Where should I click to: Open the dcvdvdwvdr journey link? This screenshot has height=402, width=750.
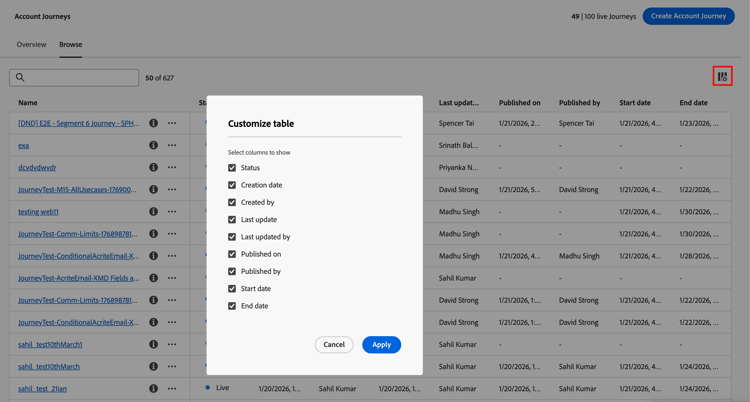point(37,167)
